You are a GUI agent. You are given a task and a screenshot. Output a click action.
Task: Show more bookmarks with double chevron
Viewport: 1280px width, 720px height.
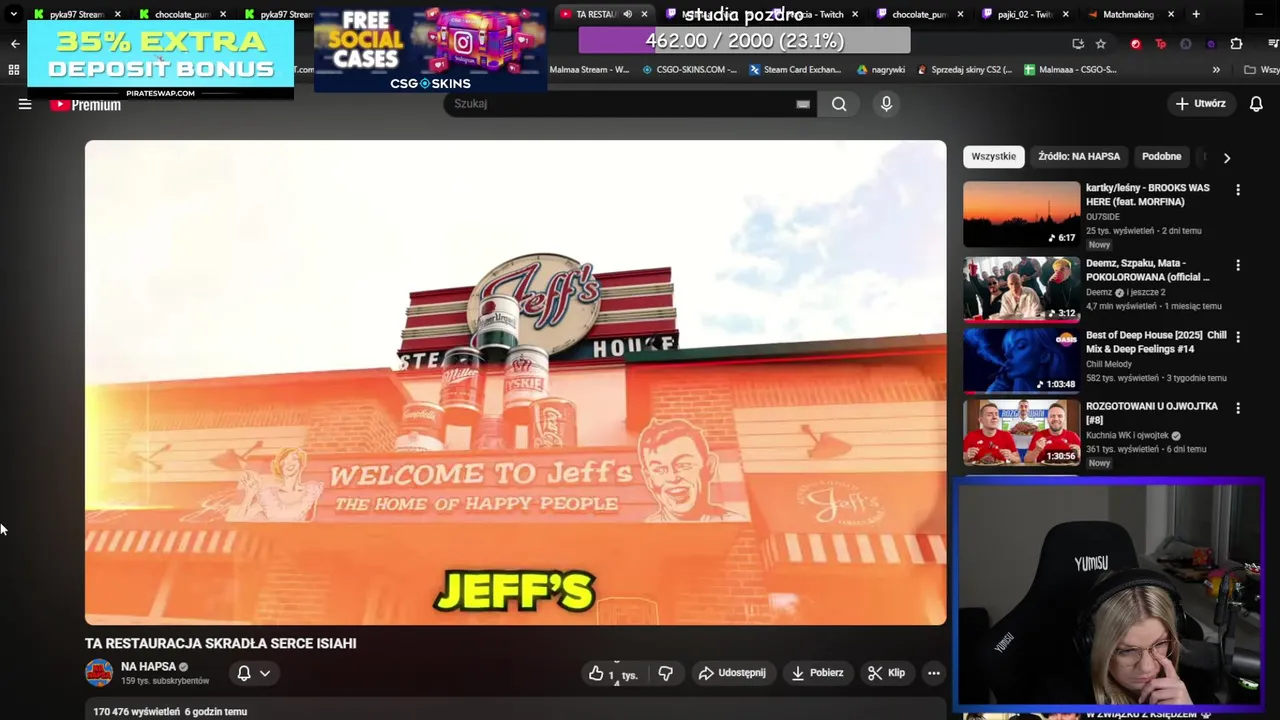1216,70
